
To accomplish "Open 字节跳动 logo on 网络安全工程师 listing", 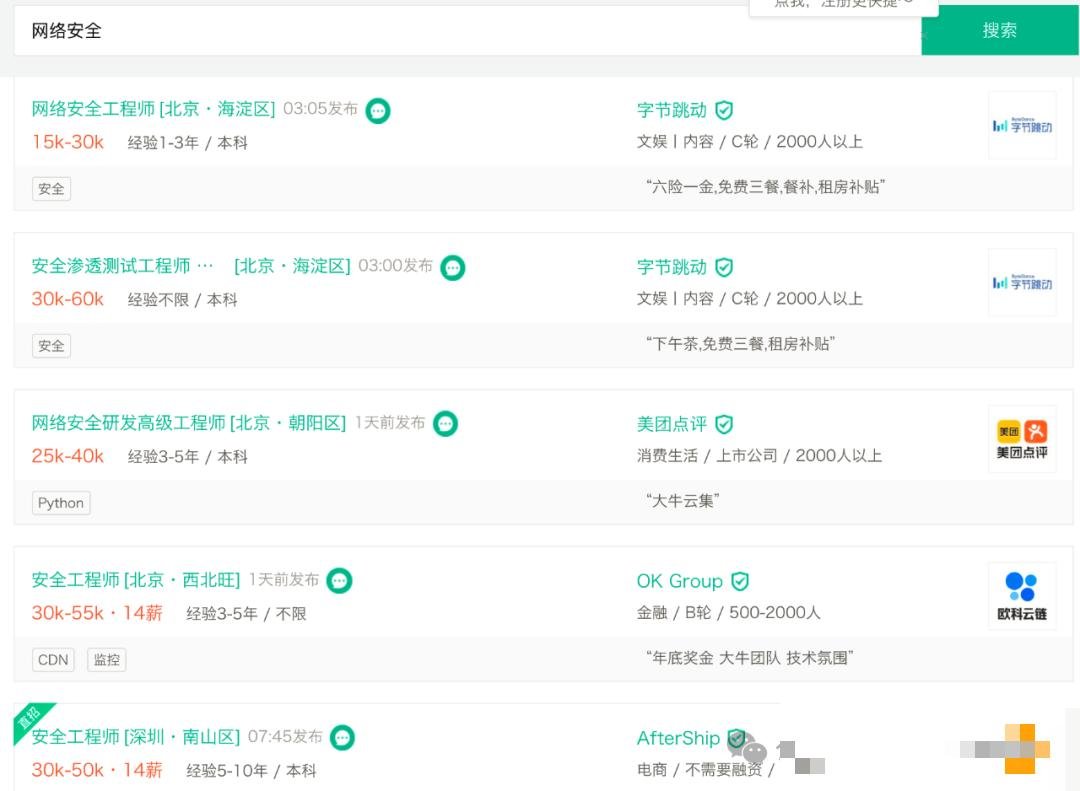I will (1022, 125).
